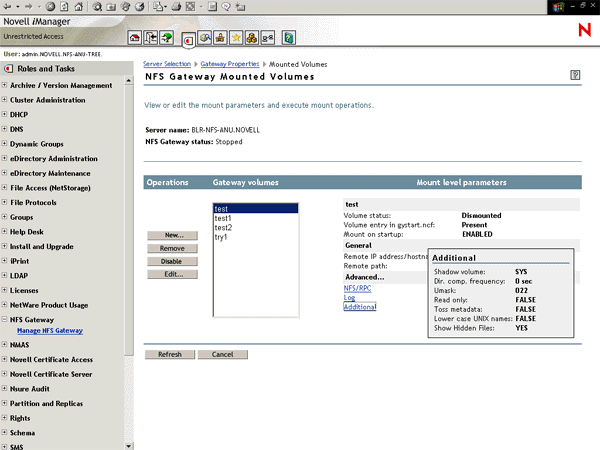Click the Remove button
600x450 pixels.
click(x=173, y=248)
